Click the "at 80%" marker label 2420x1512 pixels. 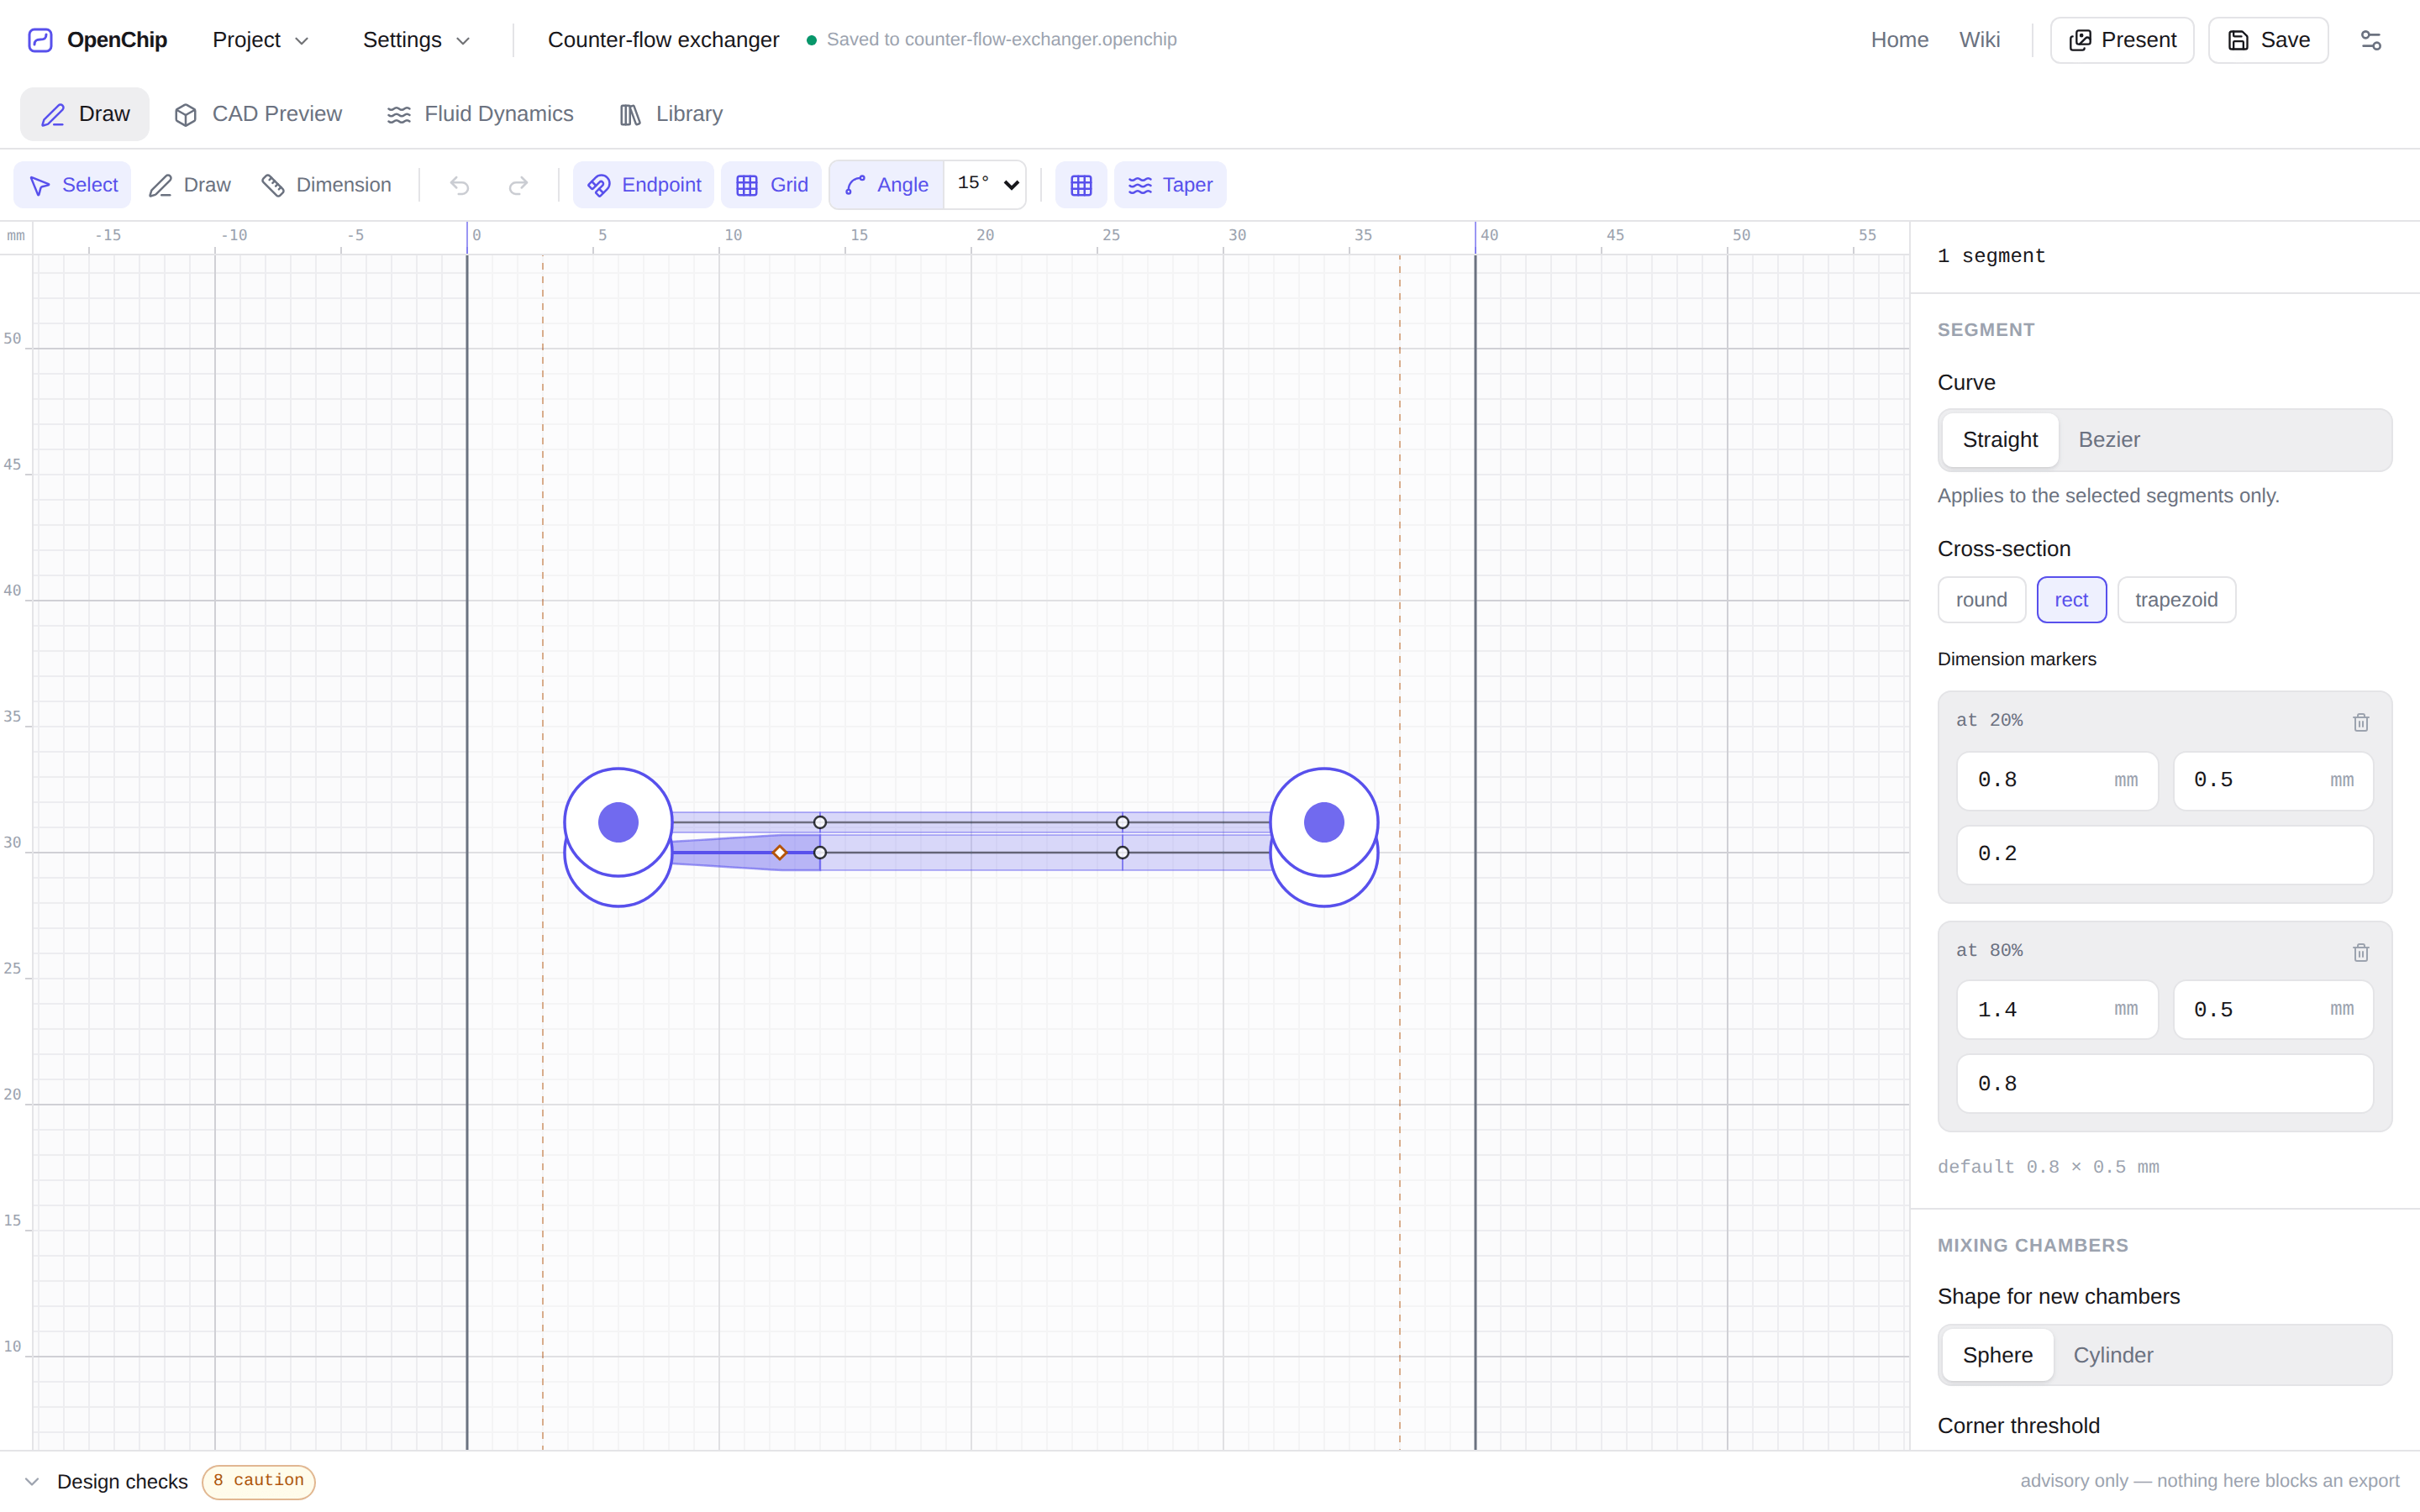click(1989, 951)
